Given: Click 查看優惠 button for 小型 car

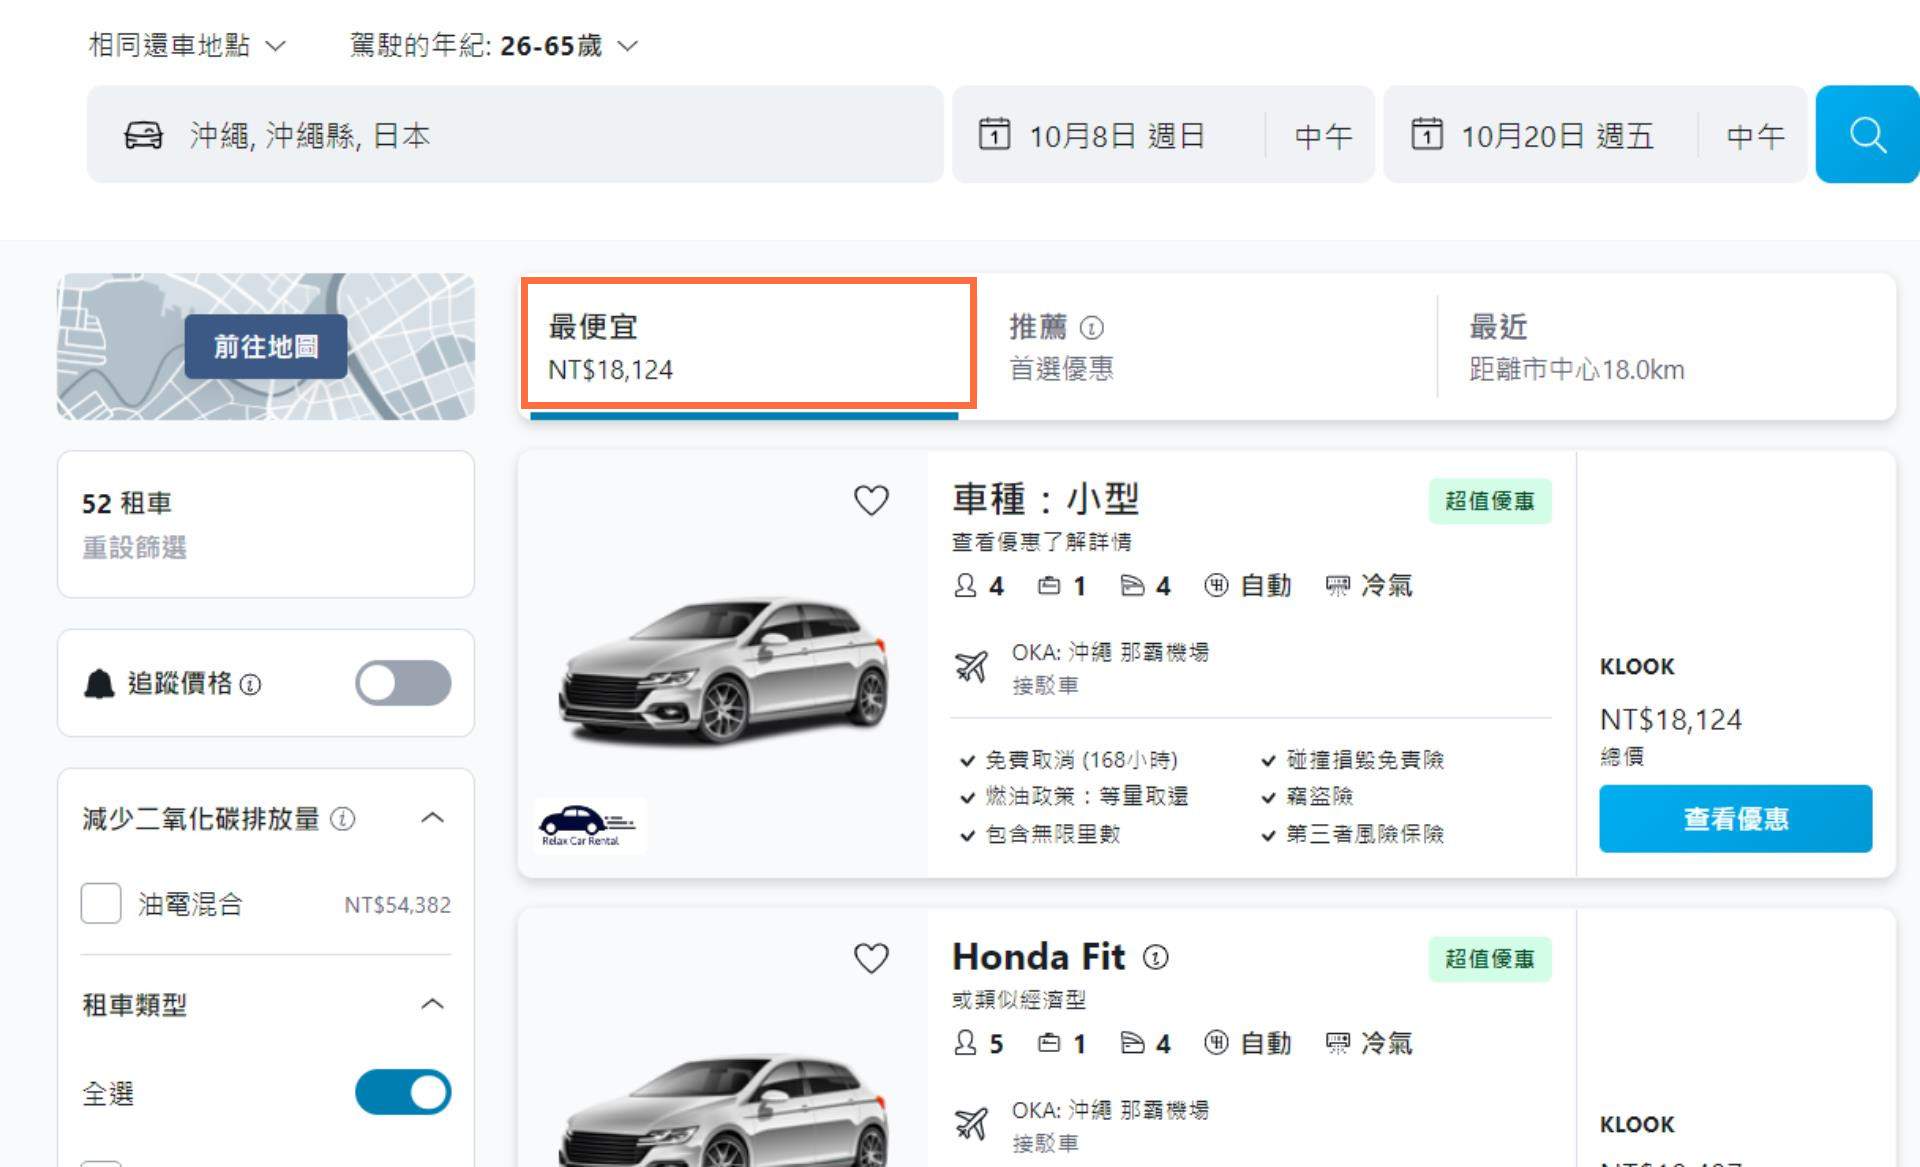Looking at the screenshot, I should (x=1735, y=819).
